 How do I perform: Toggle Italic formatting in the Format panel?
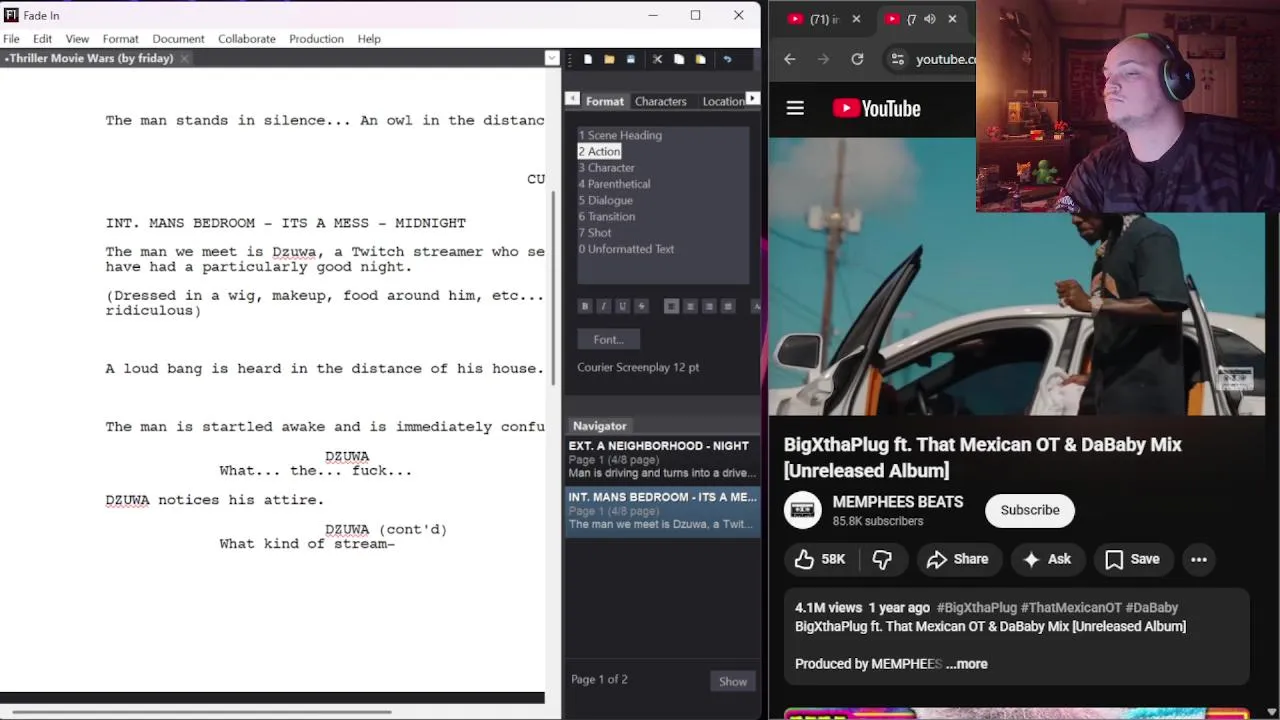coord(603,306)
